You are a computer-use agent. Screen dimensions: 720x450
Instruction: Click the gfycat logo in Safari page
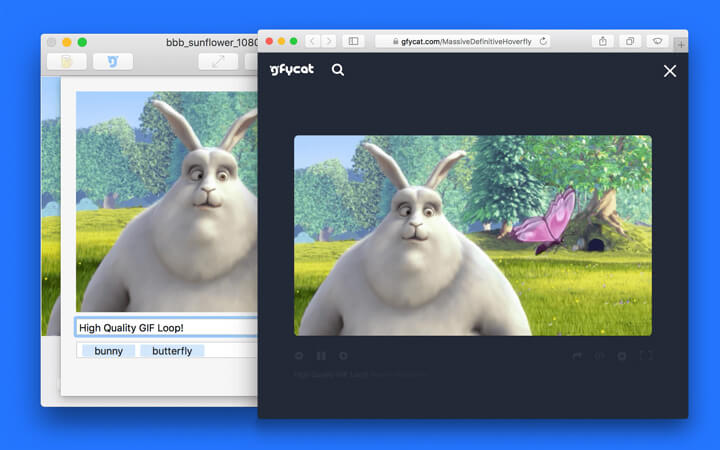[x=292, y=69]
